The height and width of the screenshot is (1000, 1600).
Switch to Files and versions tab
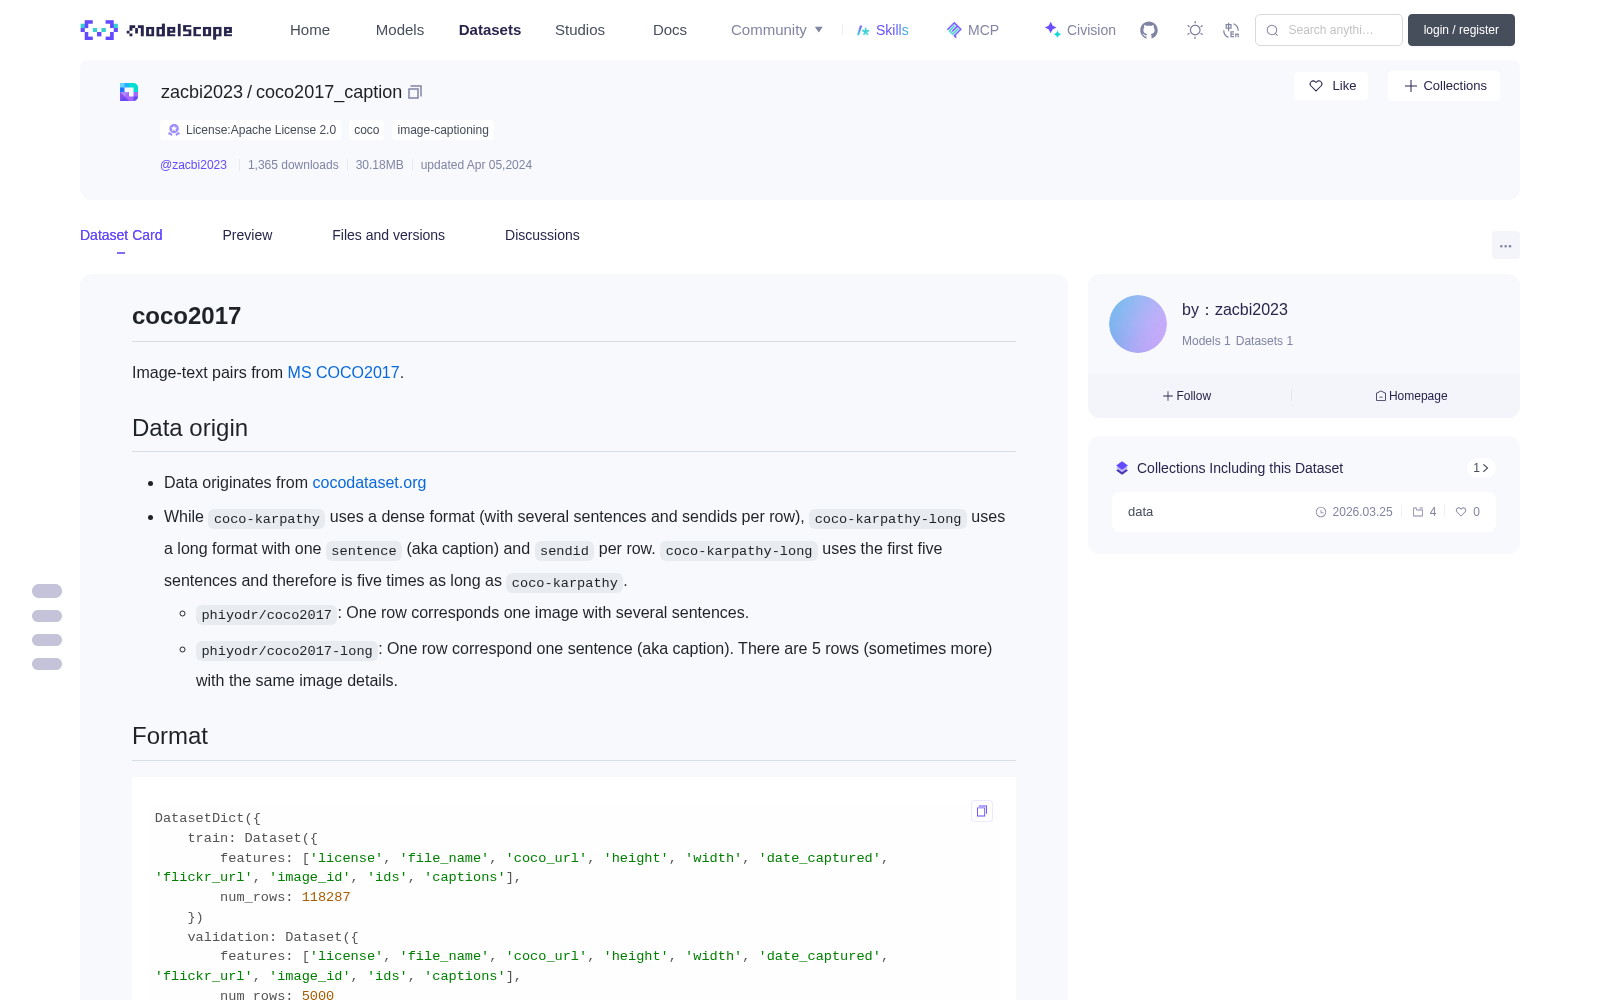(x=388, y=235)
